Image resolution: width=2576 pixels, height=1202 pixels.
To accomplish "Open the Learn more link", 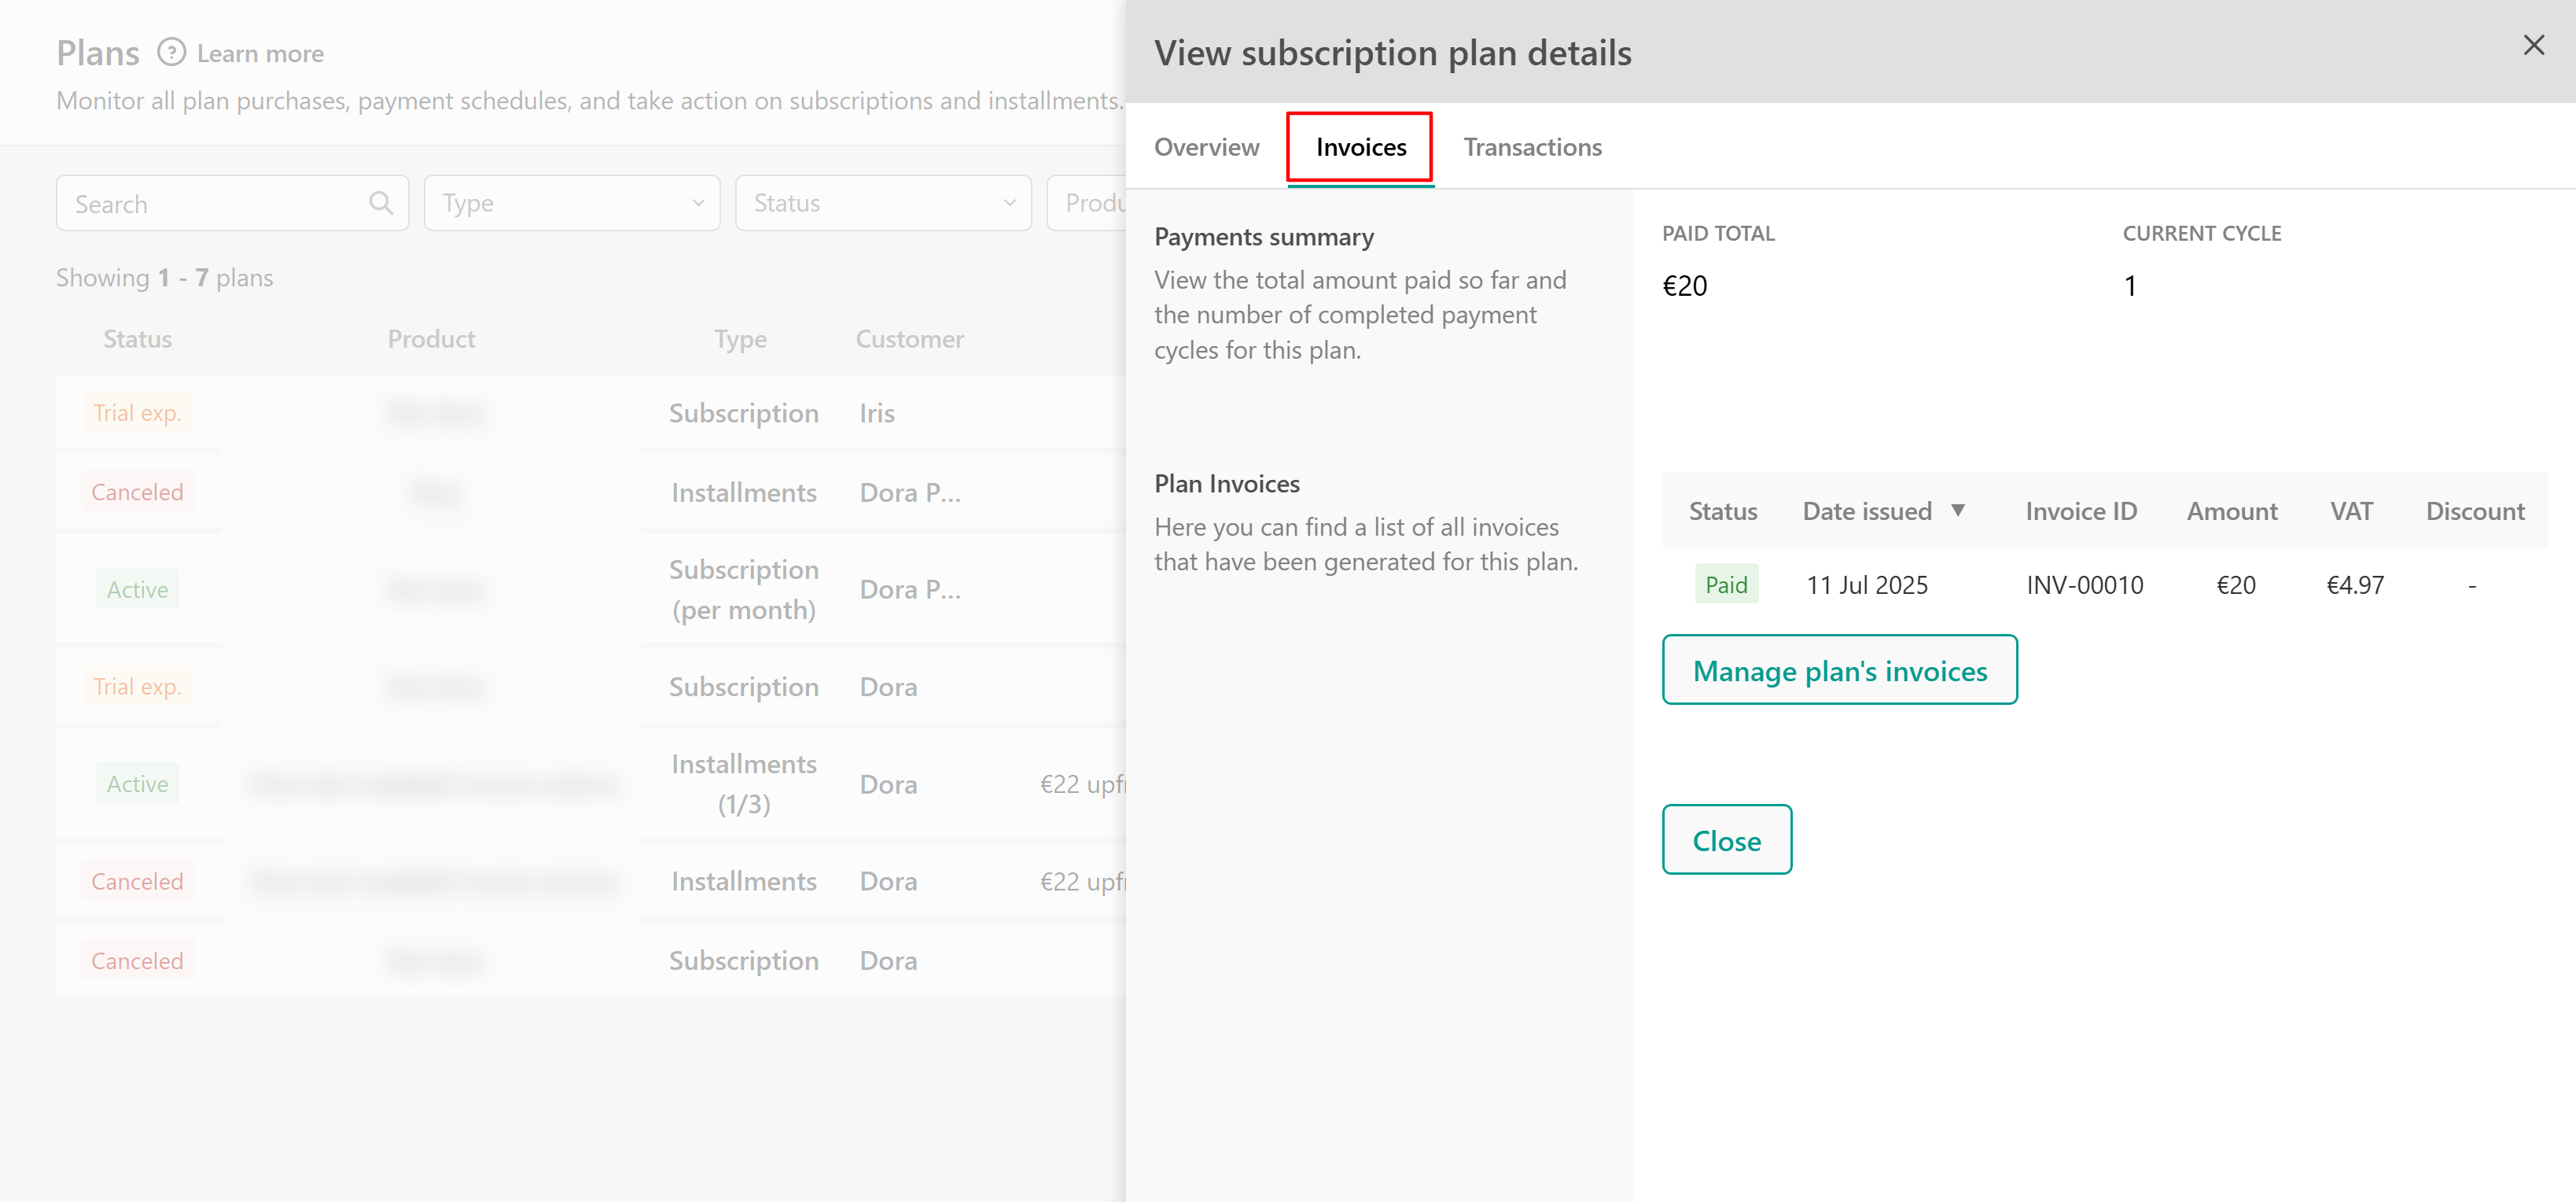I will (x=260, y=53).
